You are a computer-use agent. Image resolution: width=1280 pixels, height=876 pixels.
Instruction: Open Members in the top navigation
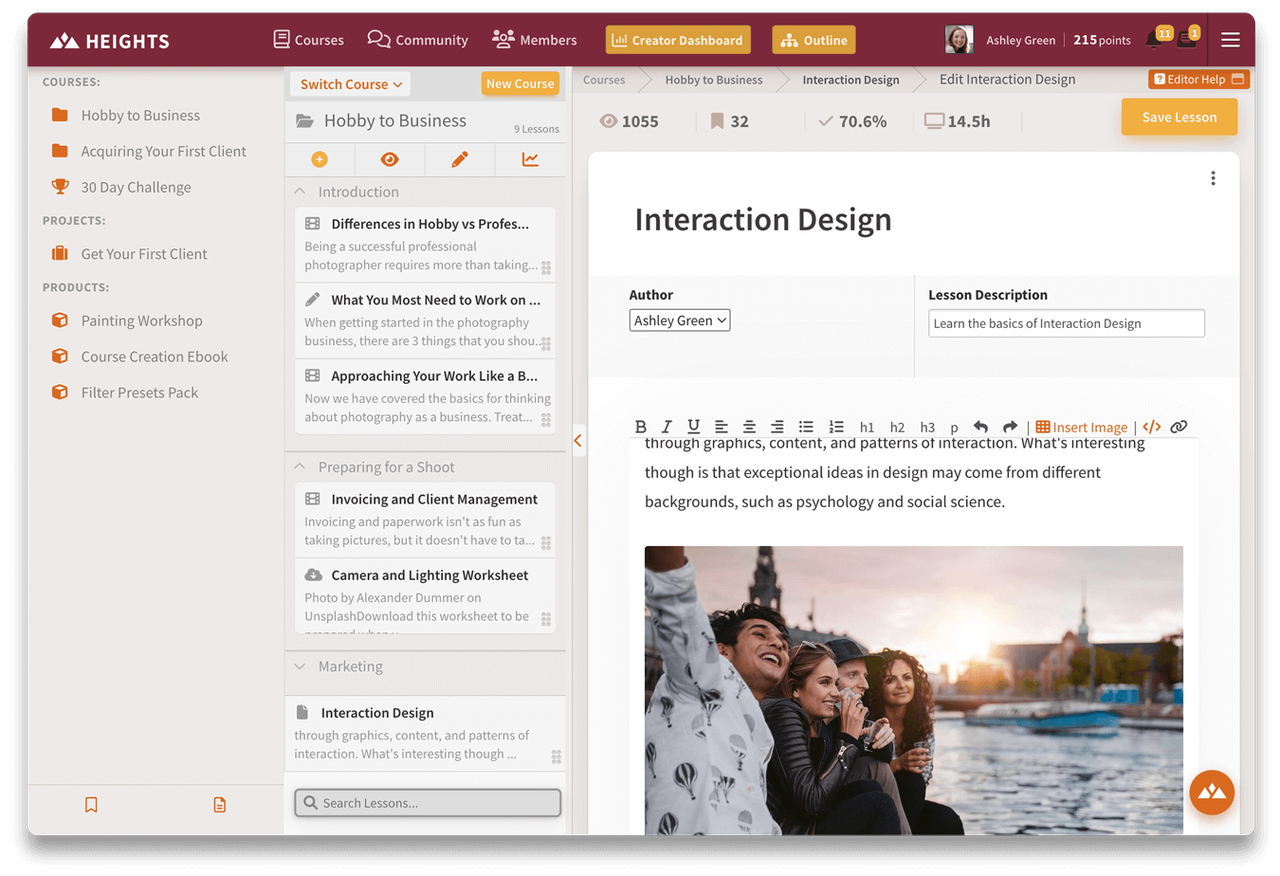(x=535, y=40)
